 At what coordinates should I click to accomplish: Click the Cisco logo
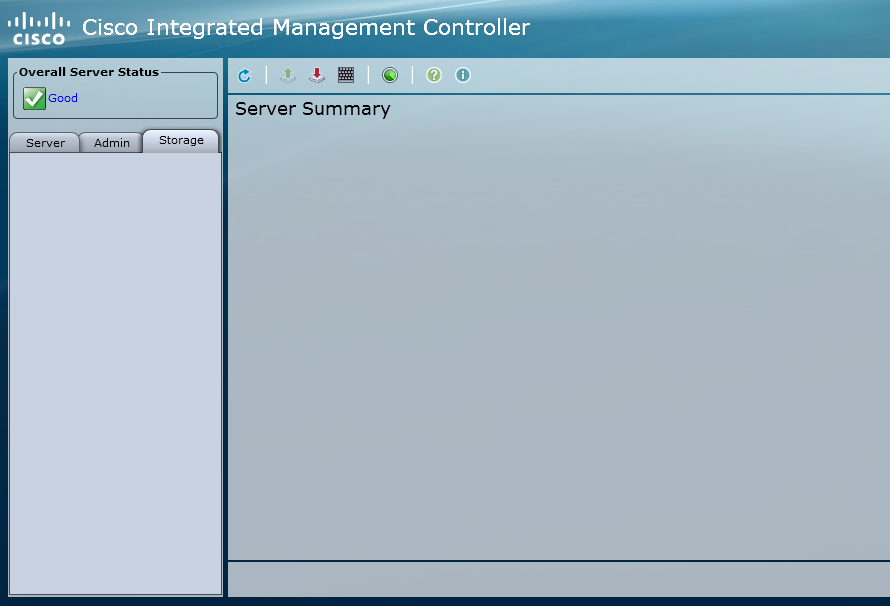point(38,25)
